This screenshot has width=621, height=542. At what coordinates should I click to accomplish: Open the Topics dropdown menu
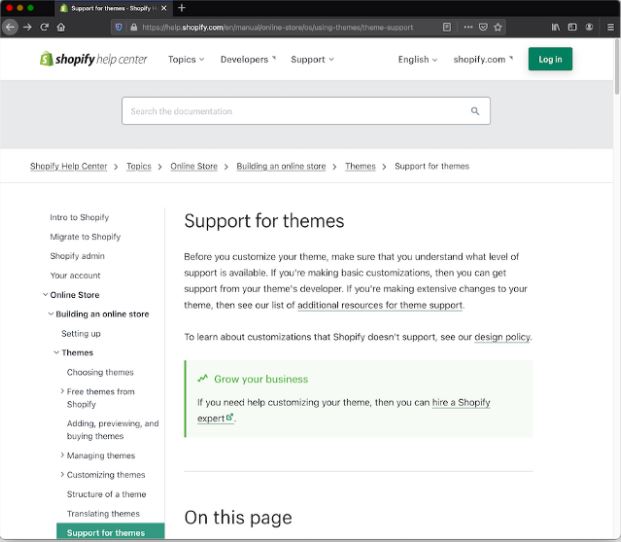pyautogui.click(x=186, y=59)
